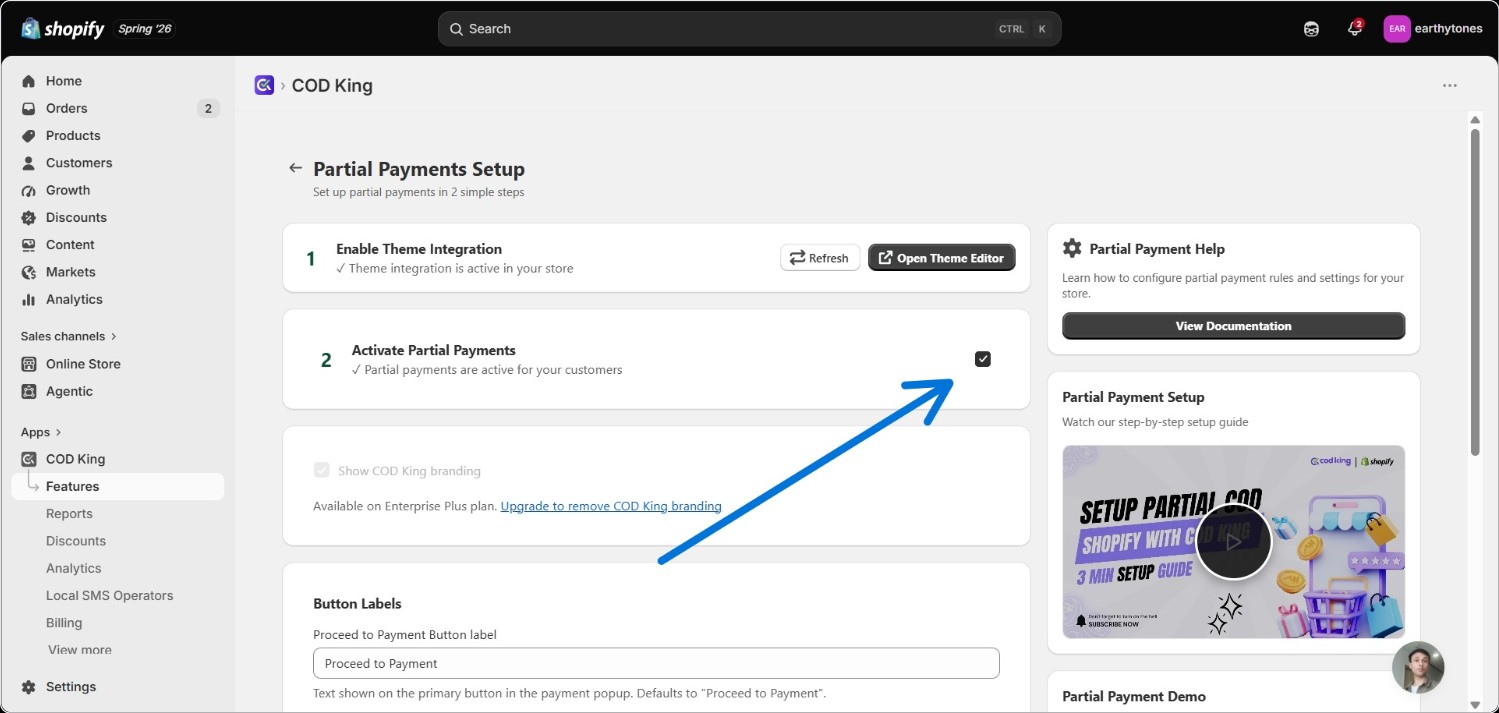
Task: Click the Online Store icon
Action: 28,364
